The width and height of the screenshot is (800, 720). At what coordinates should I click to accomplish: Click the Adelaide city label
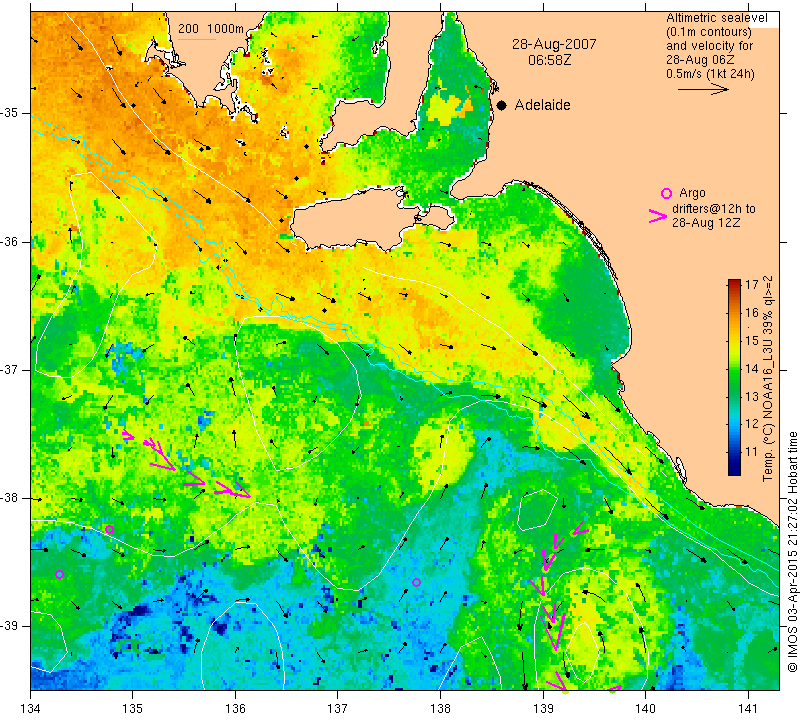[x=542, y=105]
